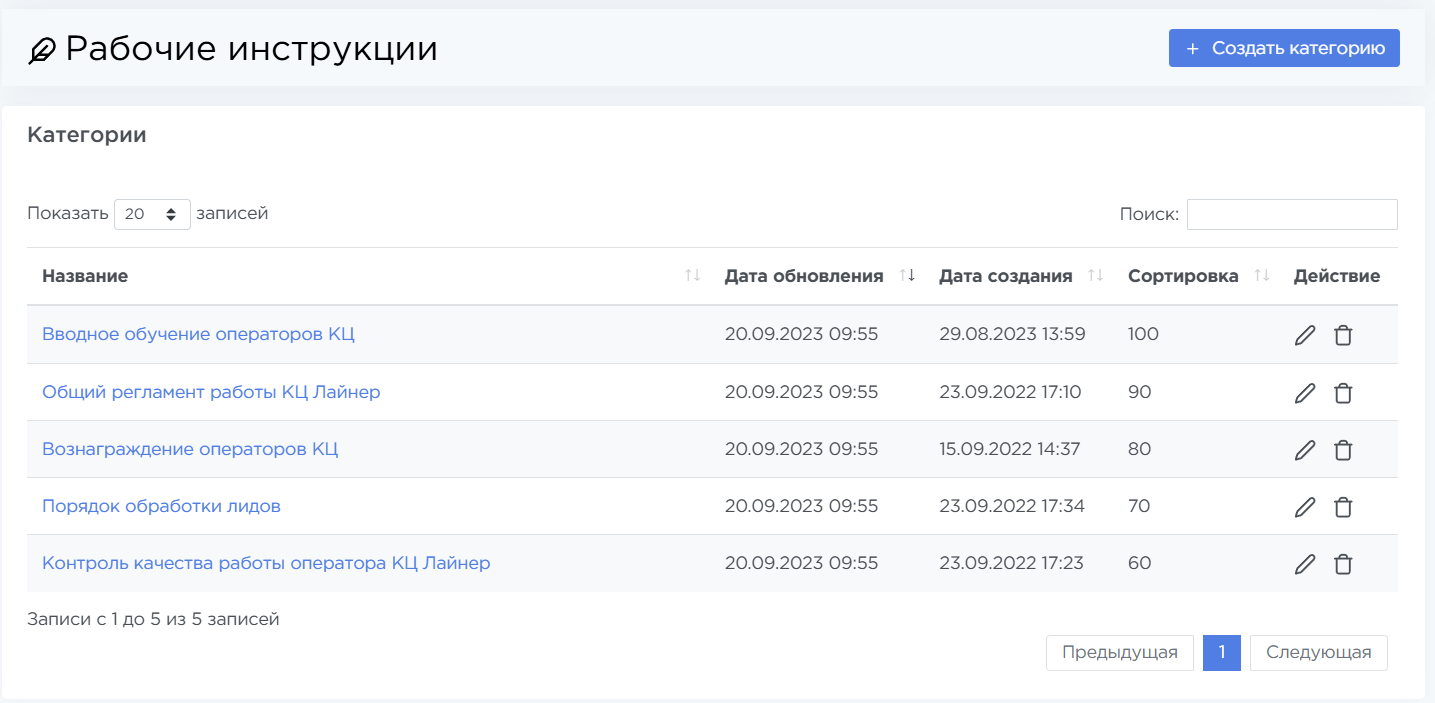Edit the Порядок обработки лидов category

(1304, 507)
